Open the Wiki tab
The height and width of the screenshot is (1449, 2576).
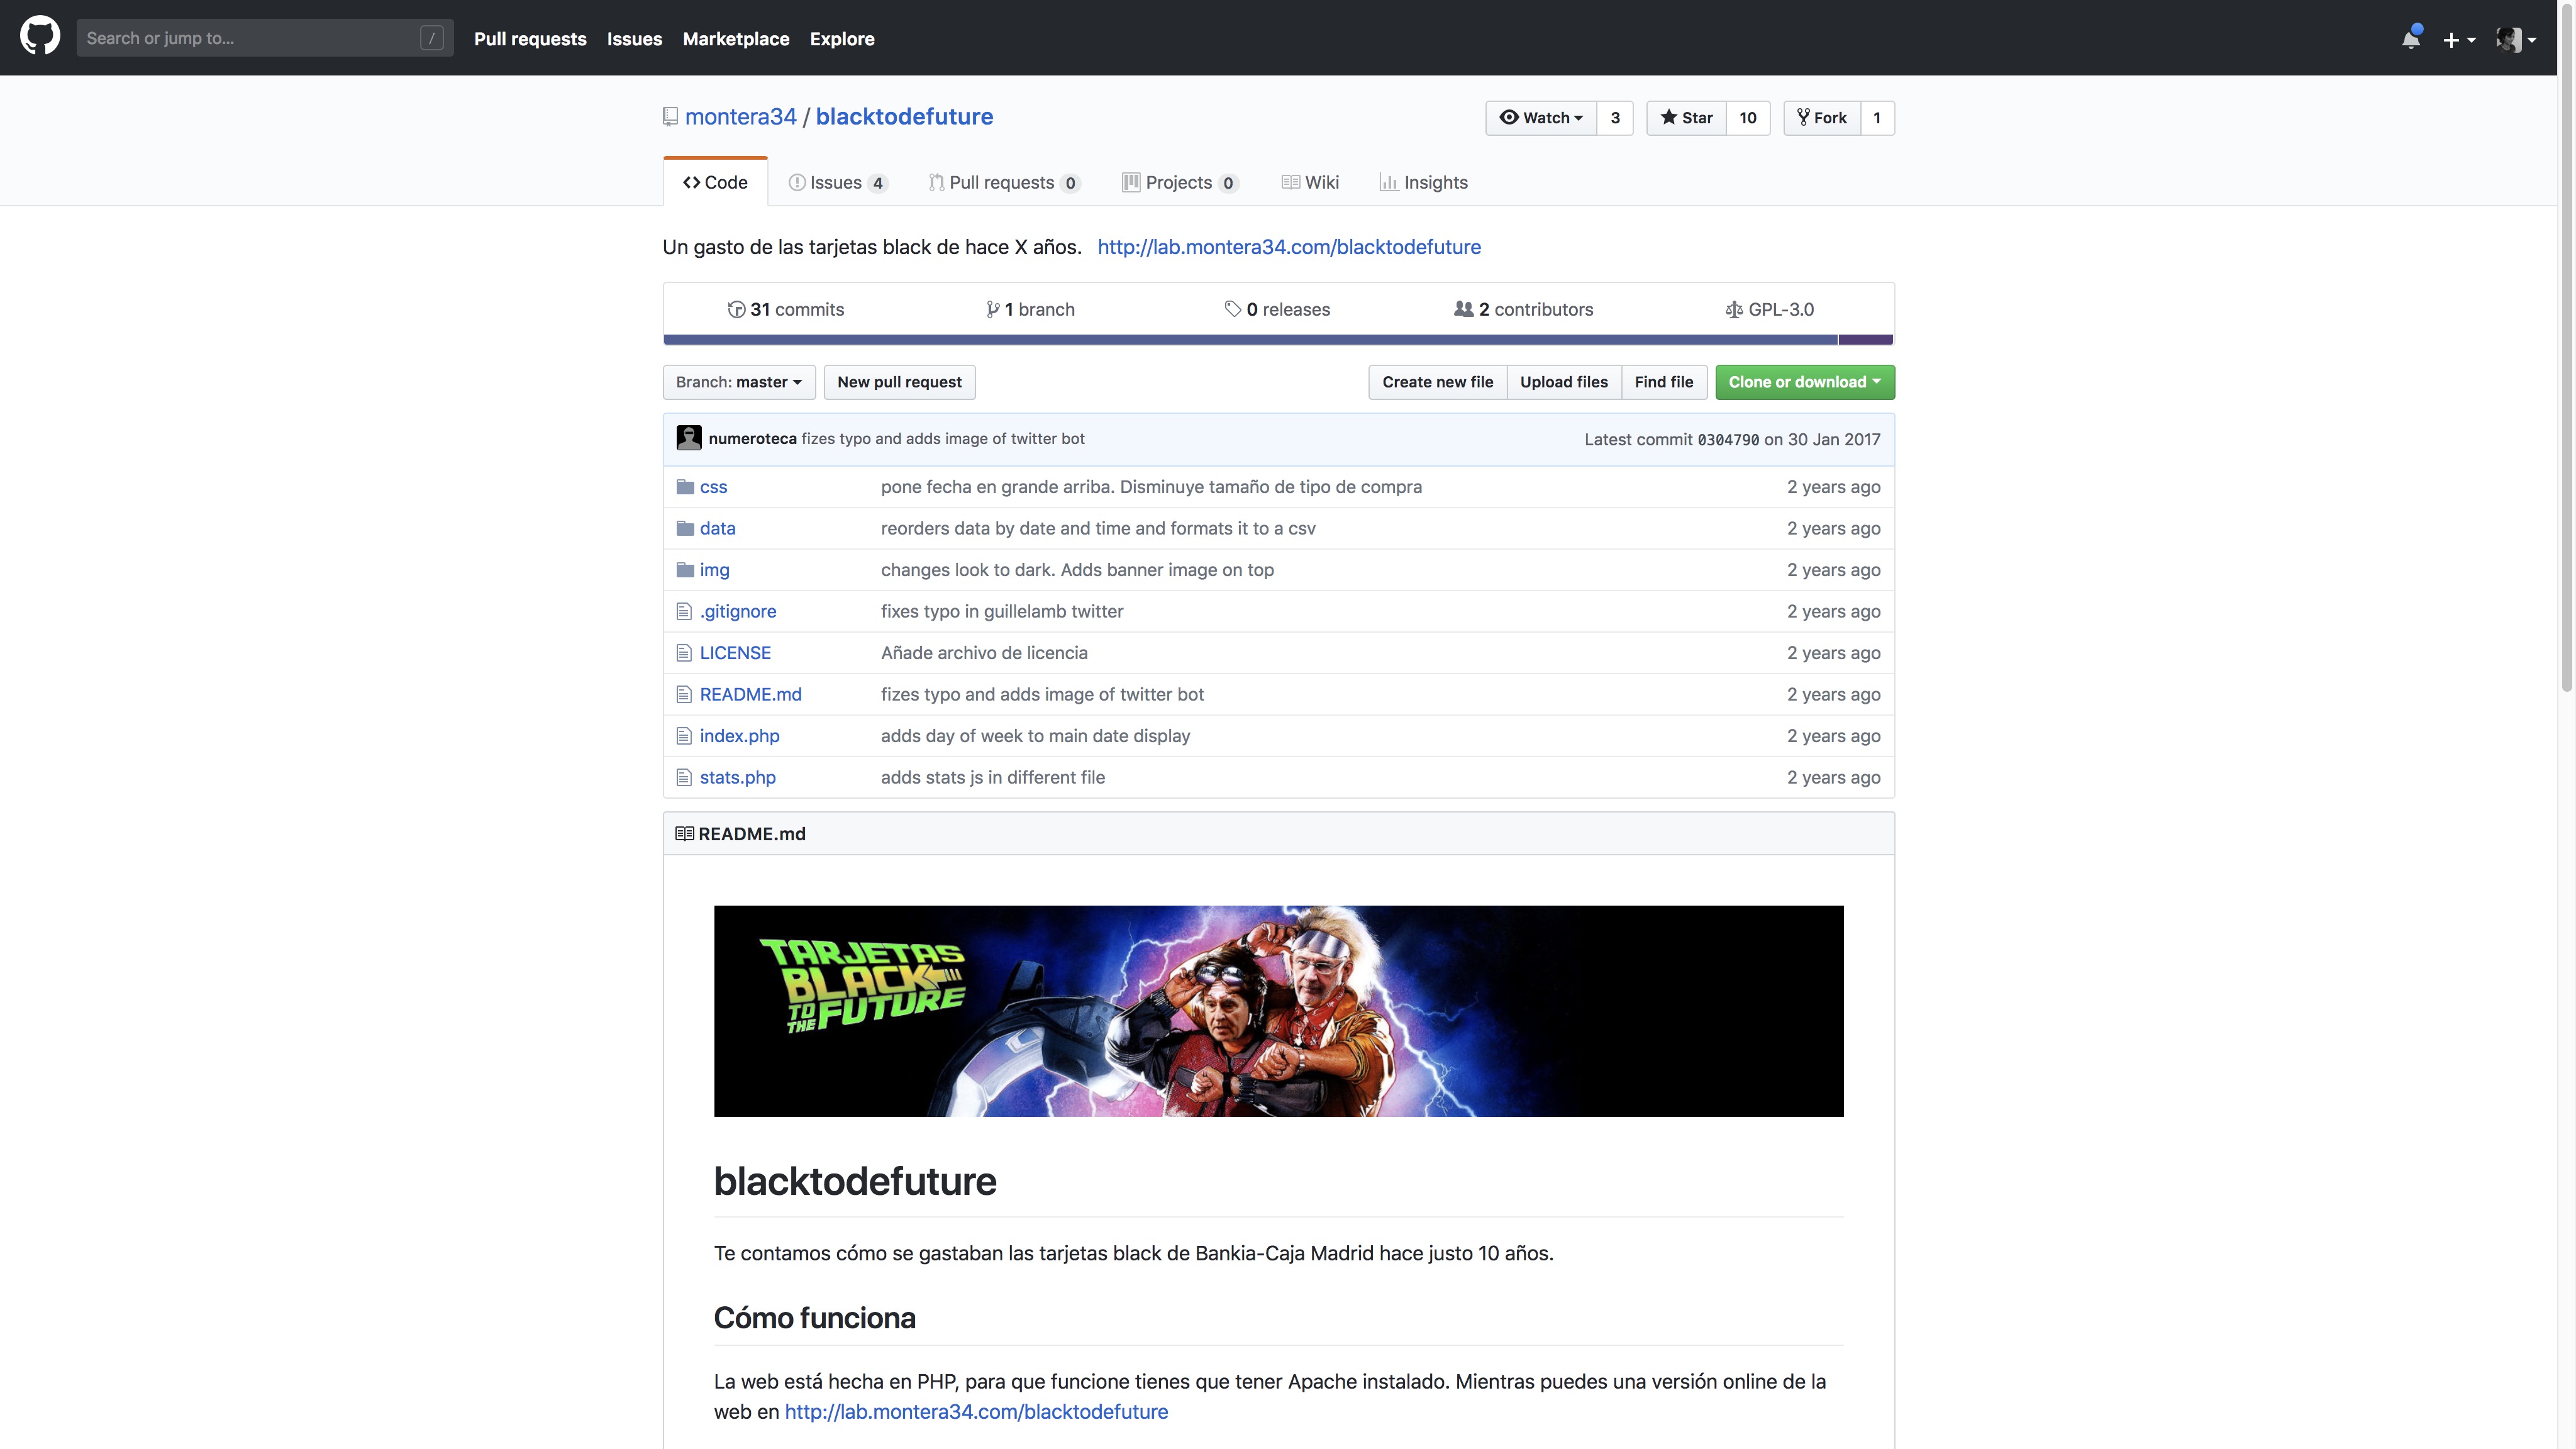tap(1310, 182)
